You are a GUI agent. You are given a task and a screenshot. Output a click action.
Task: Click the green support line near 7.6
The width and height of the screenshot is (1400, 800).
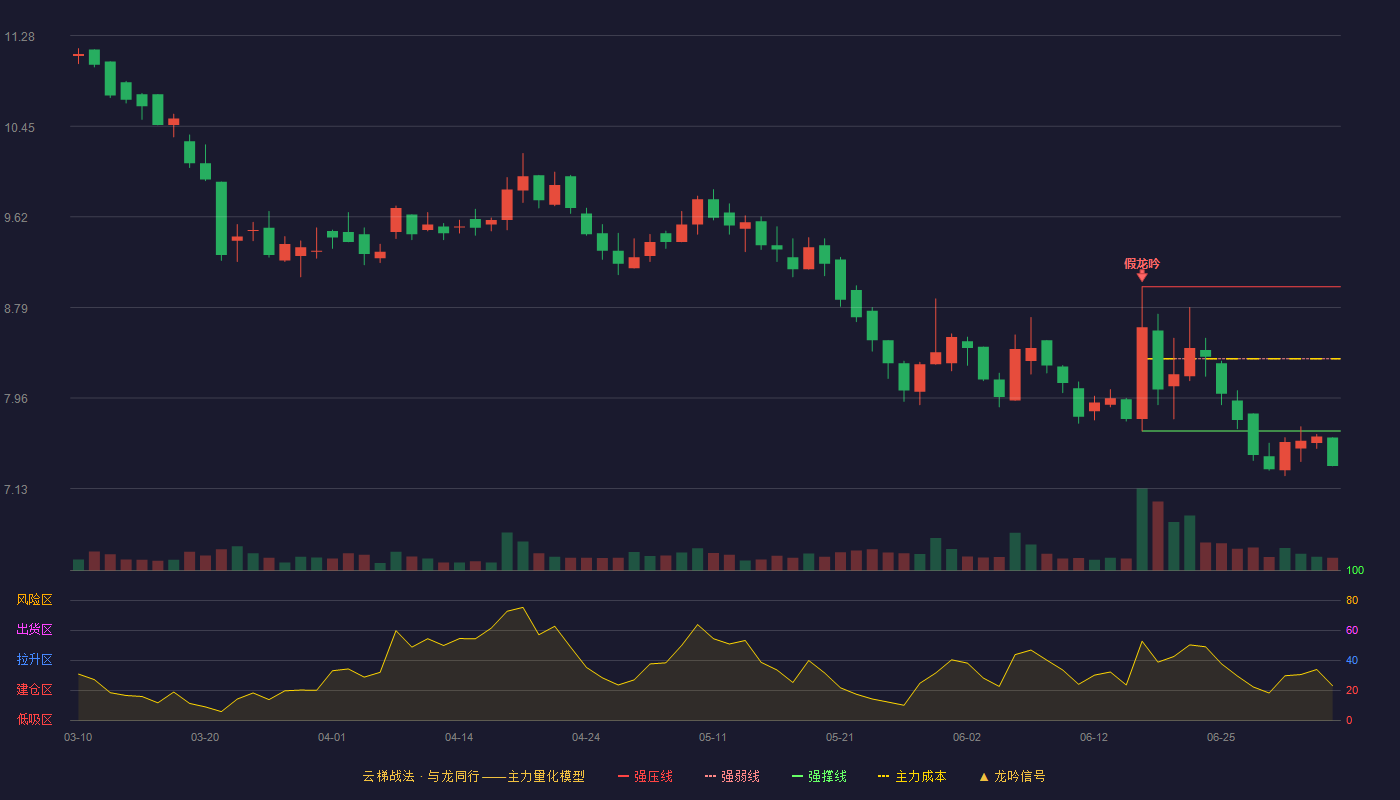pyautogui.click(x=1241, y=431)
